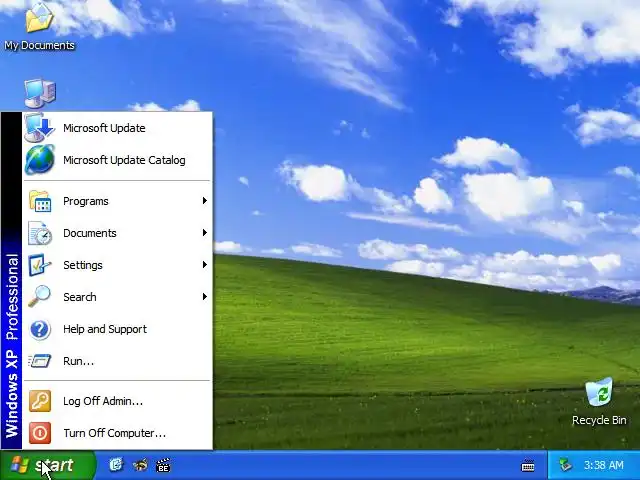Click the Start button
This screenshot has width=640, height=480.
[x=48, y=465]
